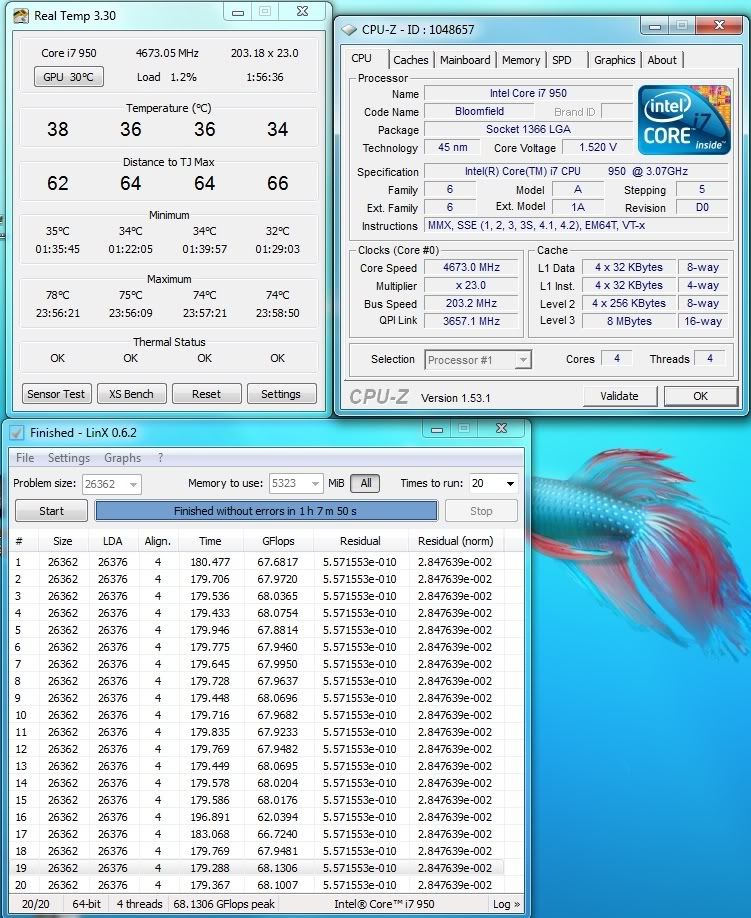Open the Settings menu in LinX
The width and height of the screenshot is (751, 918).
coord(68,458)
